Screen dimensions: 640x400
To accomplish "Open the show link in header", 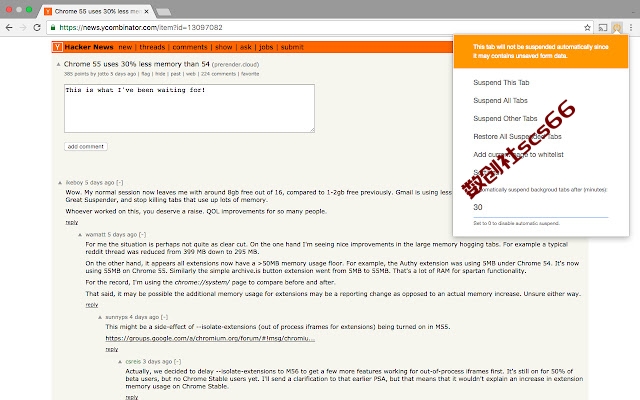I will (224, 47).
